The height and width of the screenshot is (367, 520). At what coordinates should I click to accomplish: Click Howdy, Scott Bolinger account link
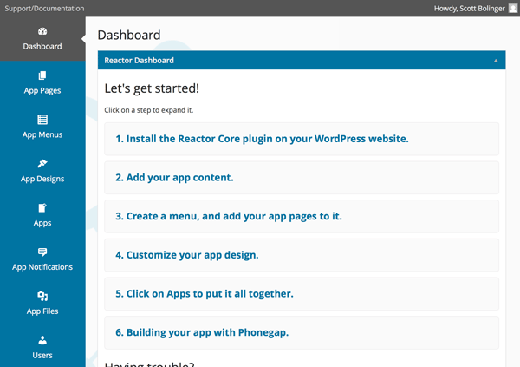(x=469, y=8)
